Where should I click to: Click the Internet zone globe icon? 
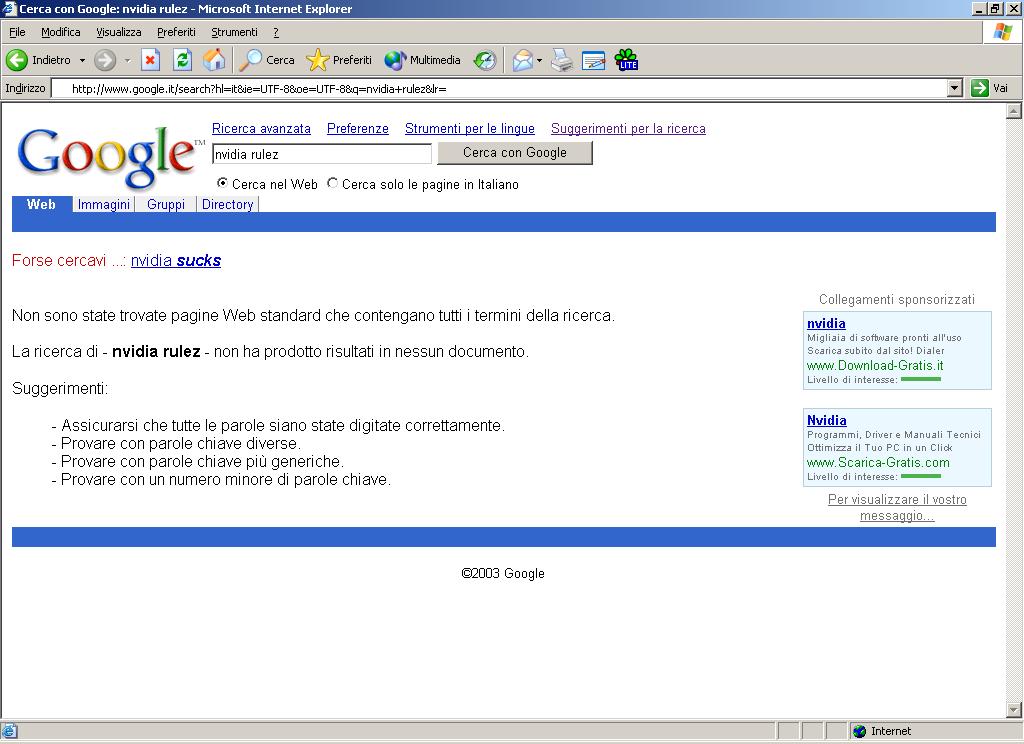point(859,731)
